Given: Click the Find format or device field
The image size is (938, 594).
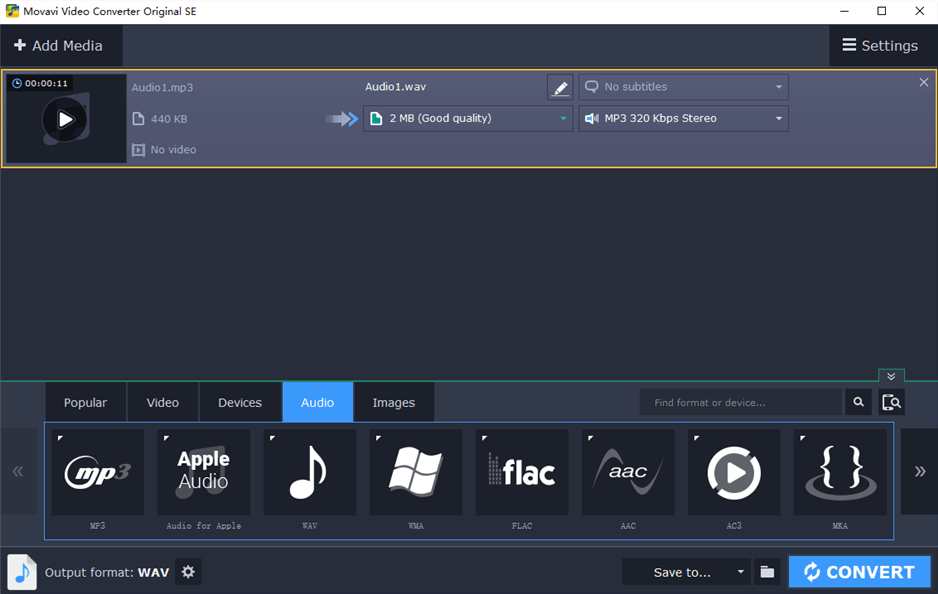Looking at the screenshot, I should pos(741,403).
